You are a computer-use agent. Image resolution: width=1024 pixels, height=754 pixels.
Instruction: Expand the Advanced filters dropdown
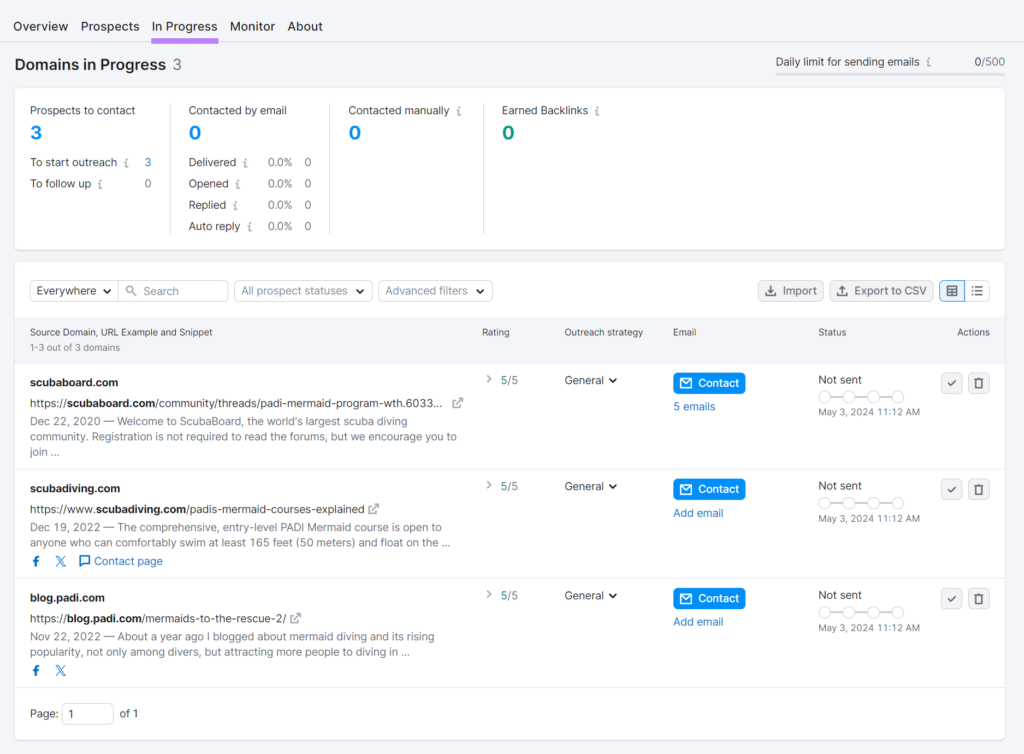pos(435,291)
